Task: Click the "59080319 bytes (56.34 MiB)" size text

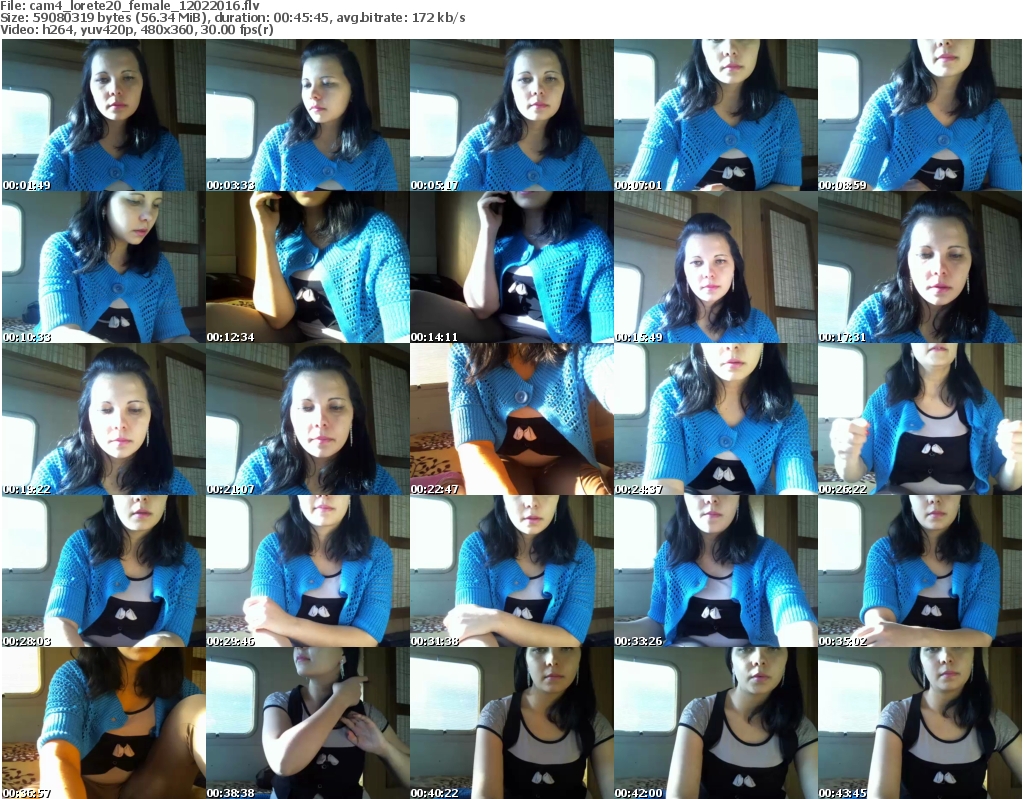Action: coord(119,18)
